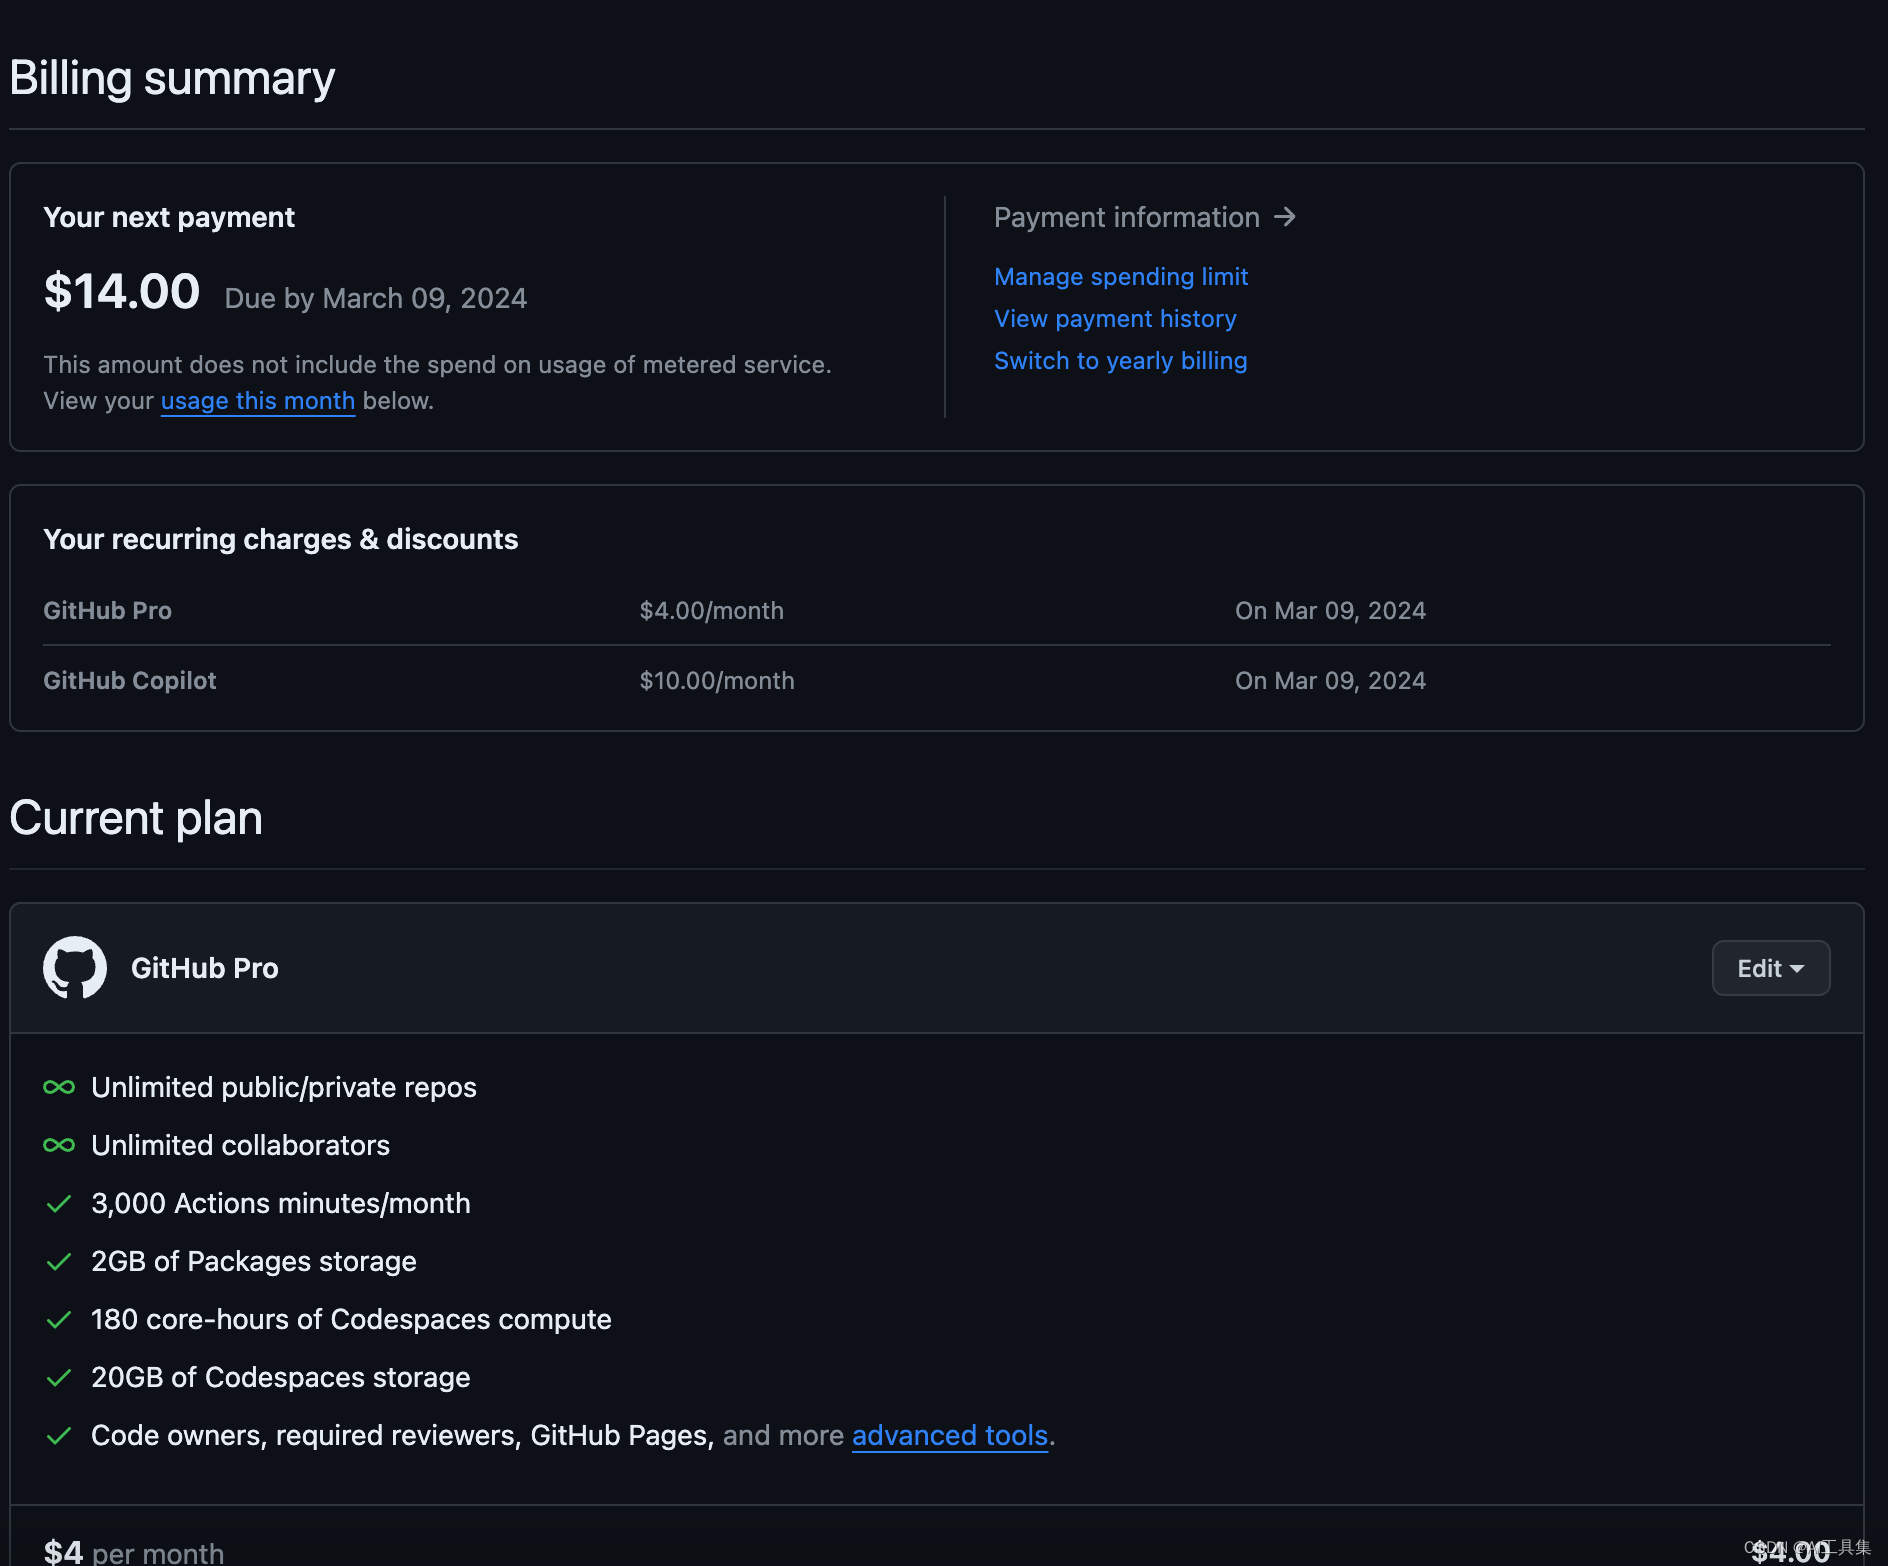Open Manage spending limit link

(x=1120, y=276)
